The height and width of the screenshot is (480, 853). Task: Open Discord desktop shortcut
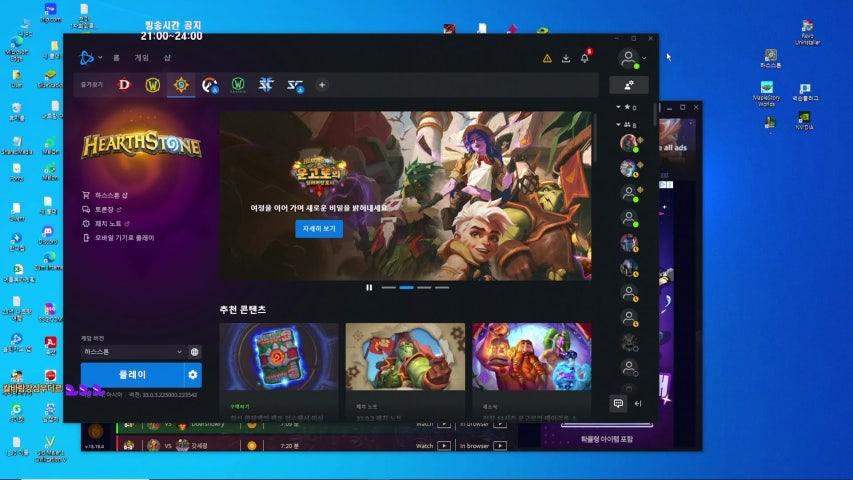pyautogui.click(x=48, y=236)
